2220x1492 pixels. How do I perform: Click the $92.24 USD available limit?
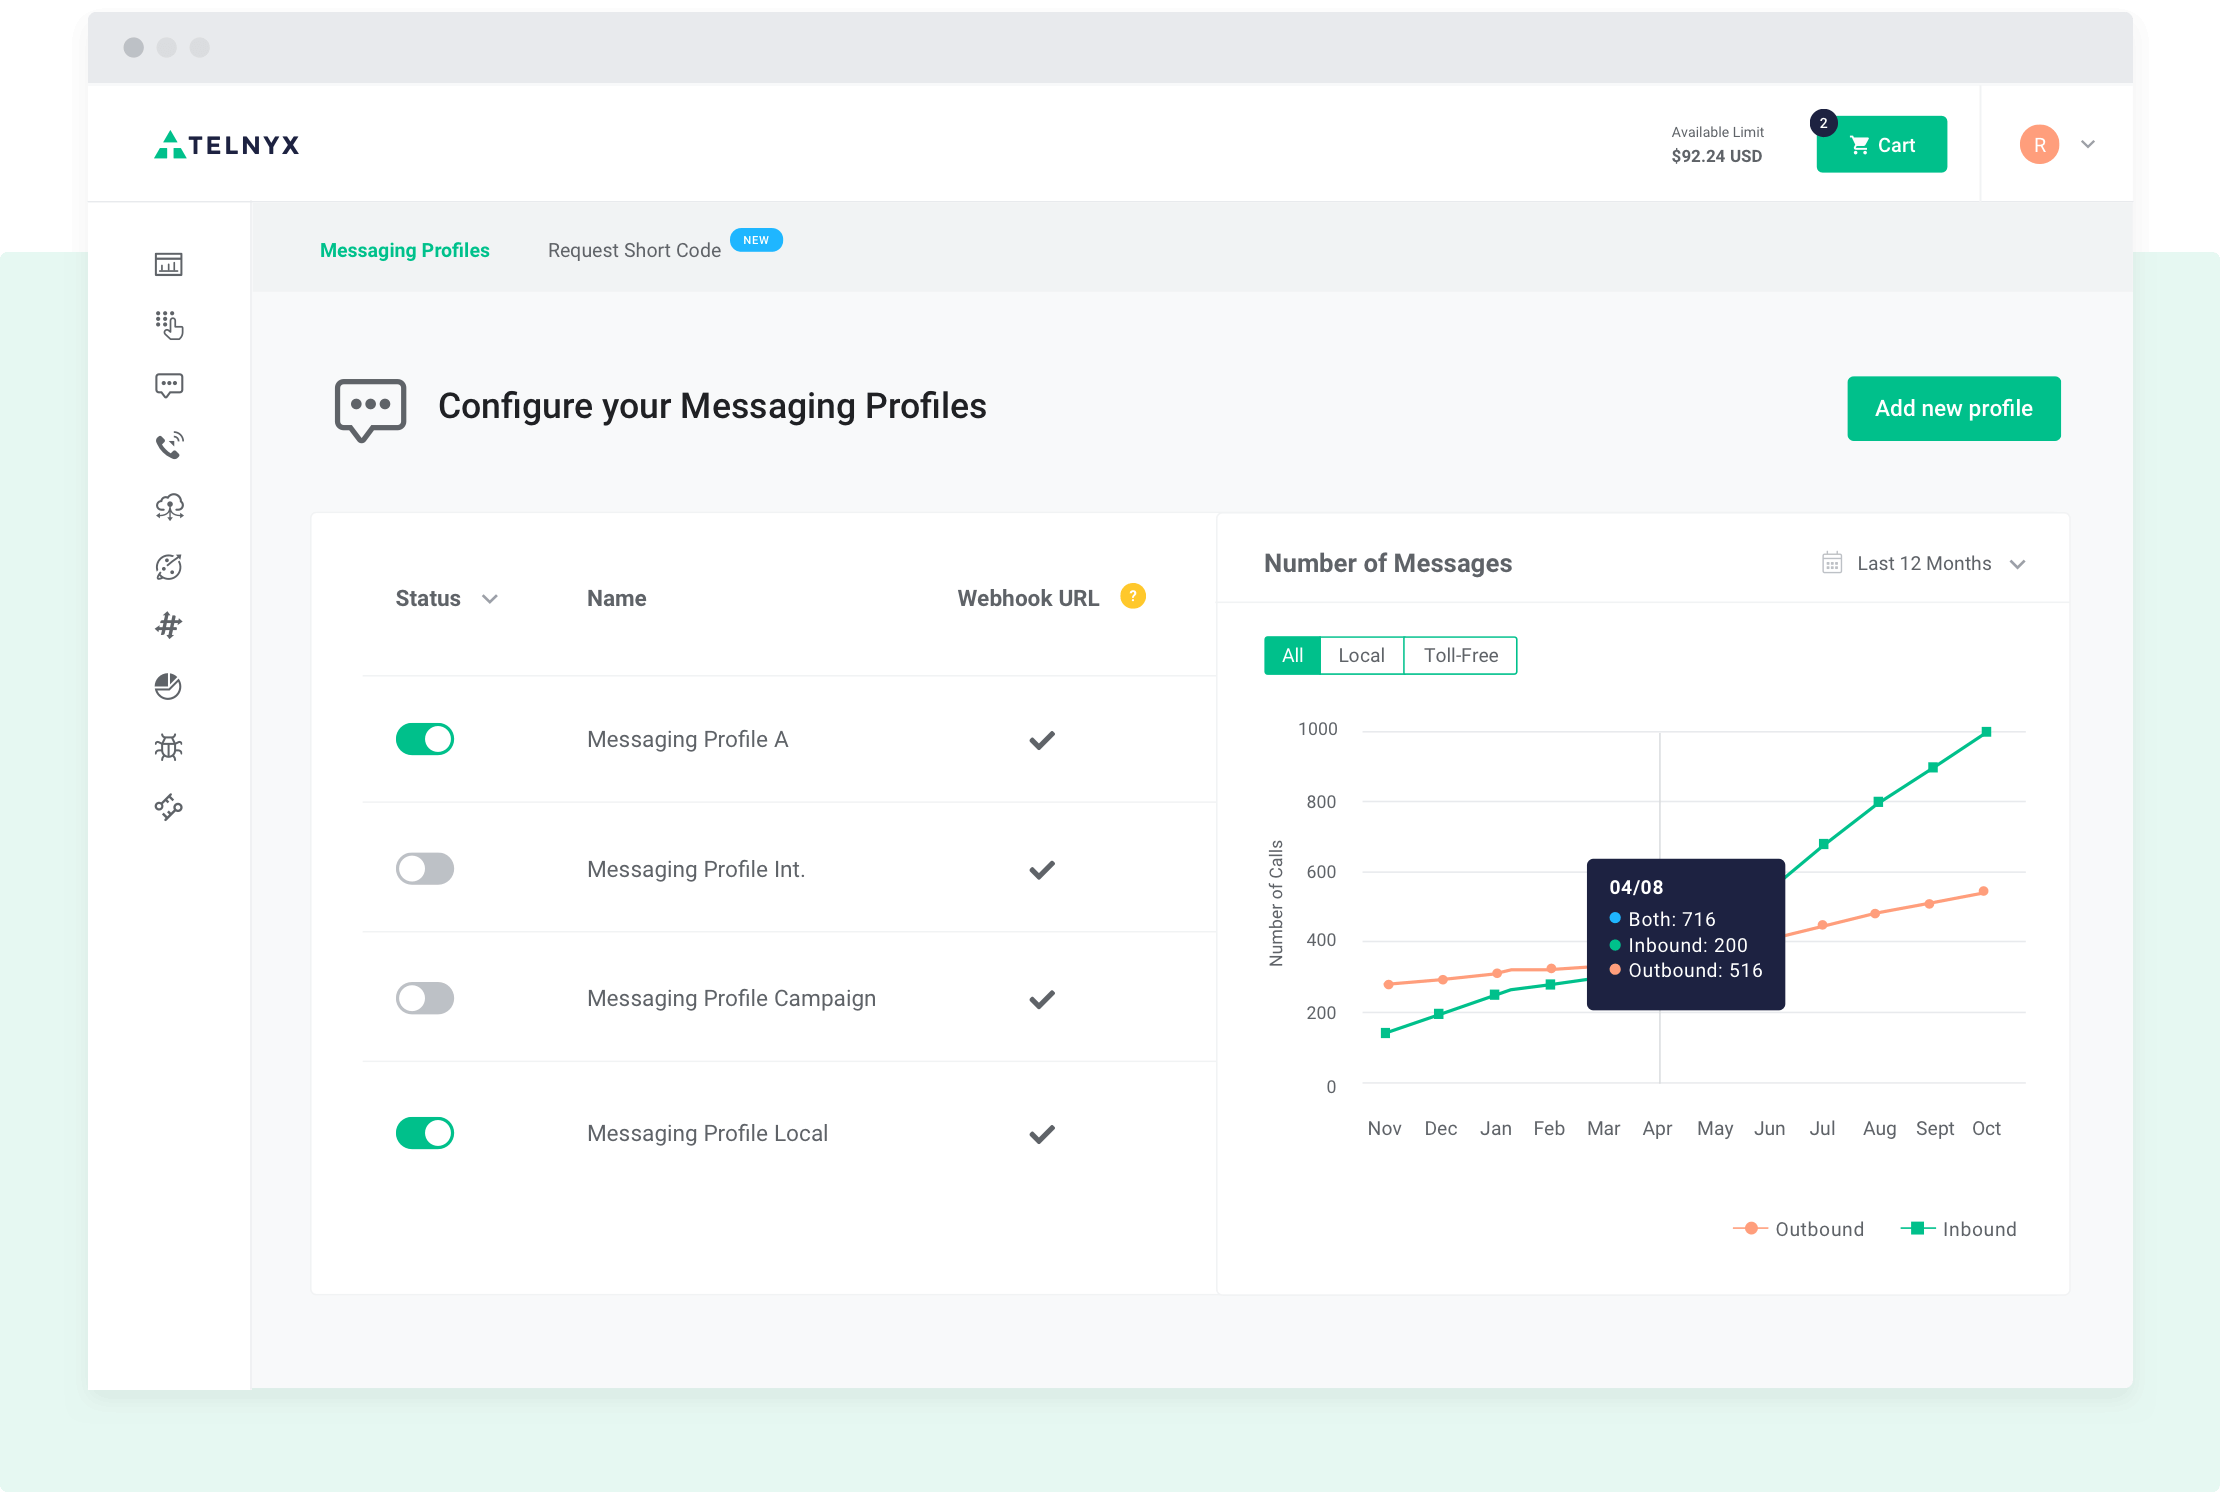pyautogui.click(x=1717, y=156)
